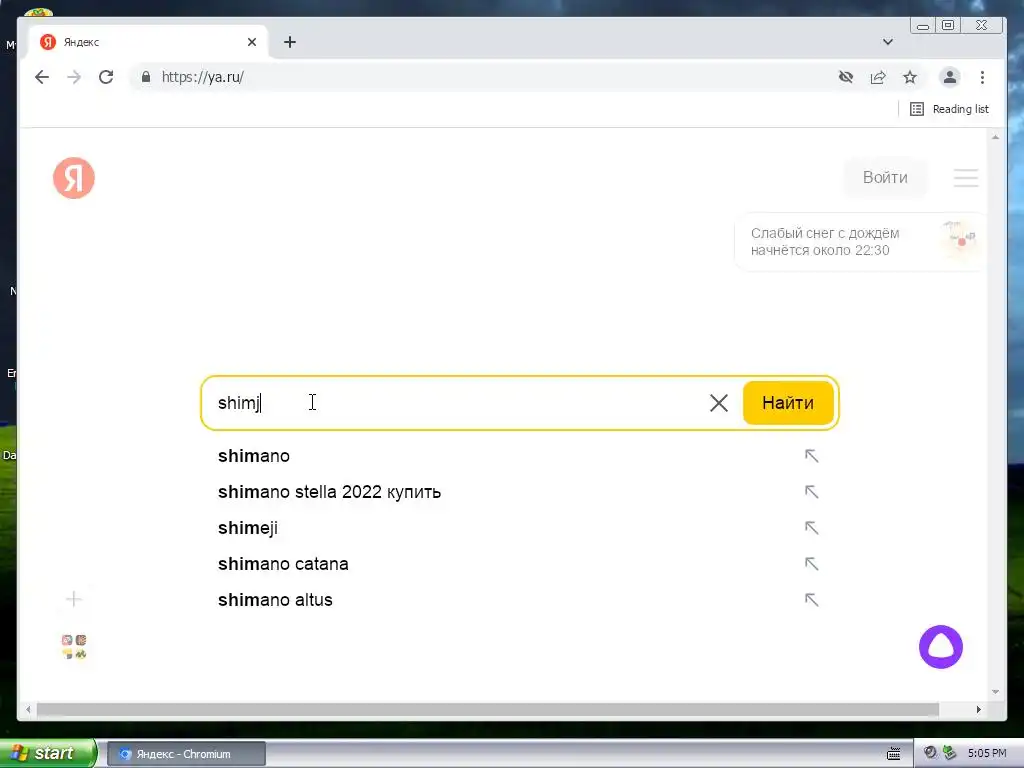This screenshot has height=768, width=1024.
Task: Open the Chromium three-dot menu
Action: click(982, 77)
